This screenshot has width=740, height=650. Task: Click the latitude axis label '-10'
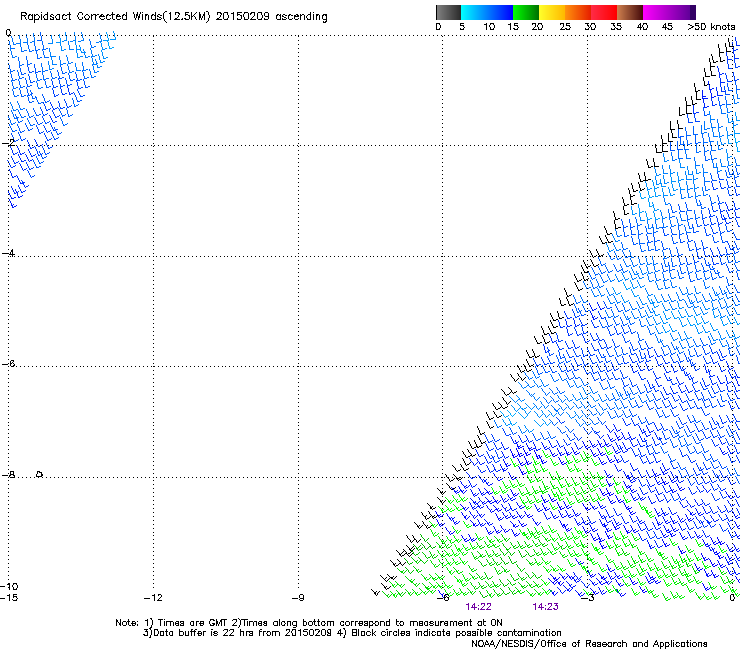(x=9, y=586)
